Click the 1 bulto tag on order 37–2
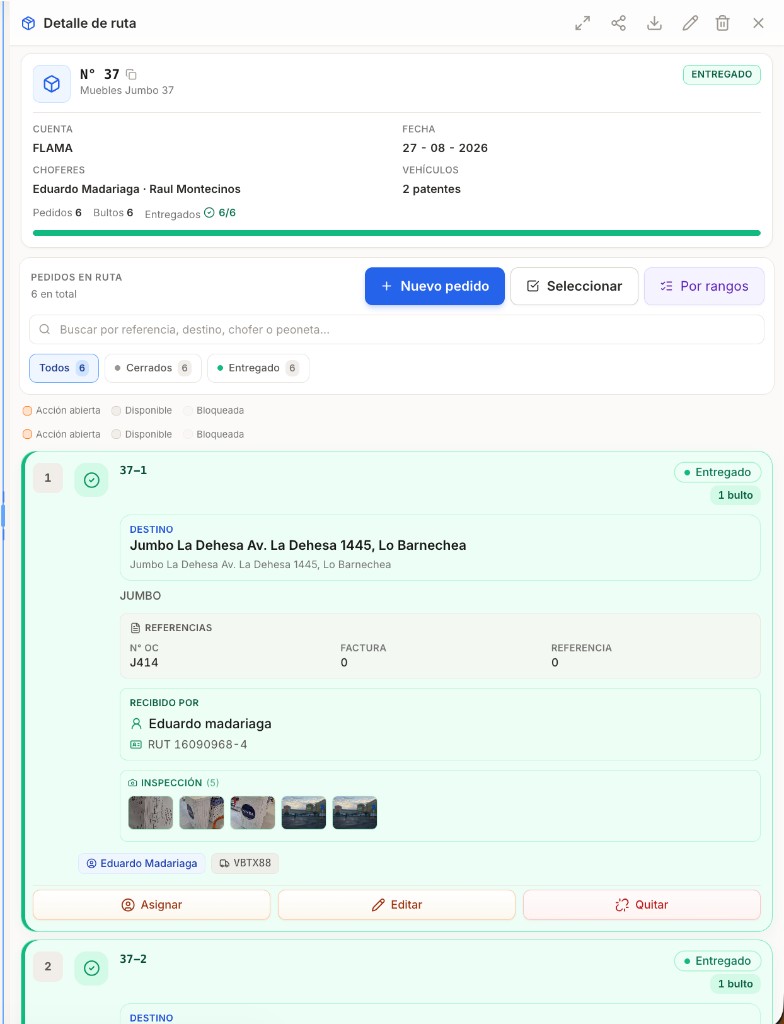This screenshot has width=784, height=1024. pyautogui.click(x=735, y=984)
